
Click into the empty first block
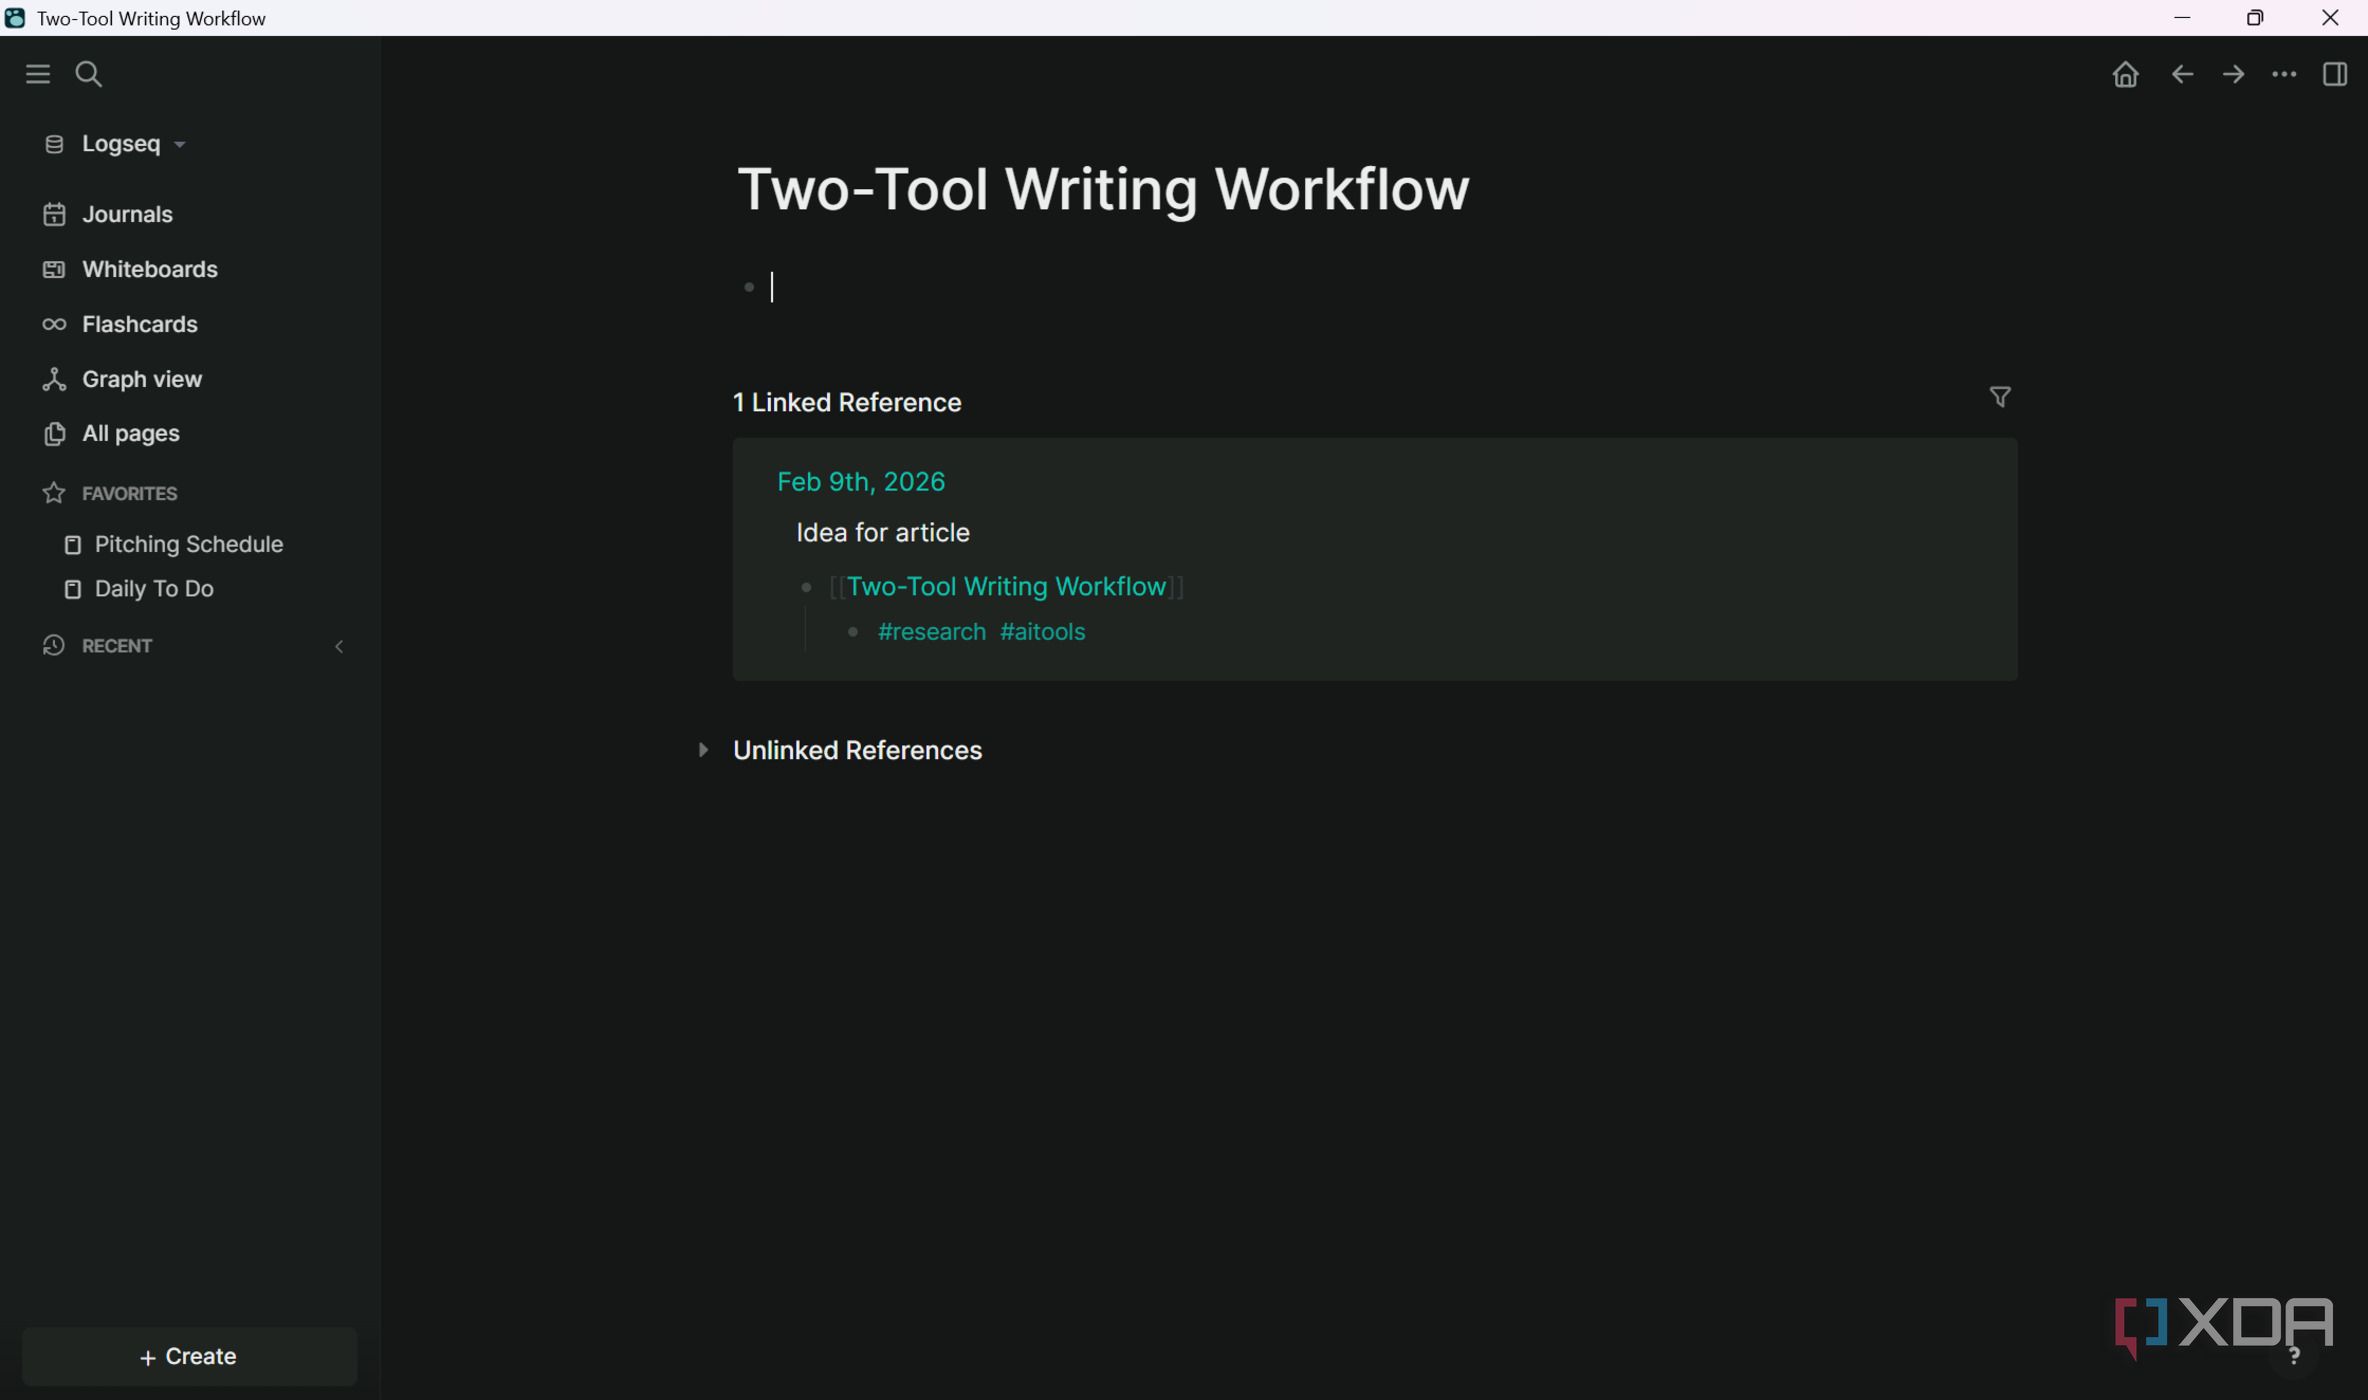point(1390,288)
